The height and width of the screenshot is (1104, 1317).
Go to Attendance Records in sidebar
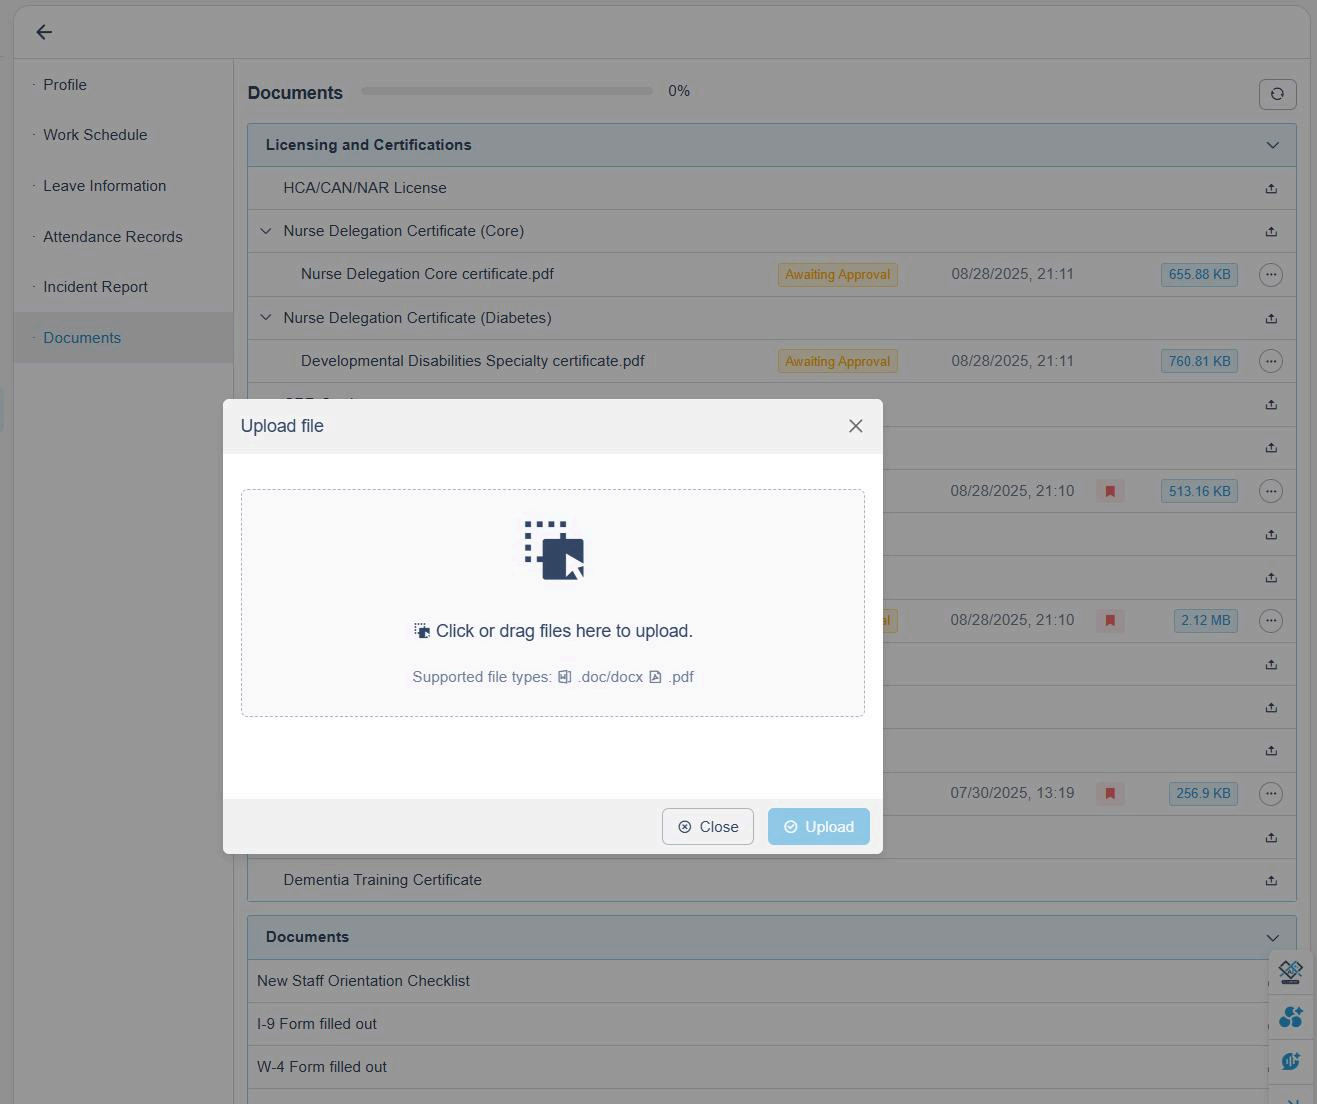pos(113,237)
